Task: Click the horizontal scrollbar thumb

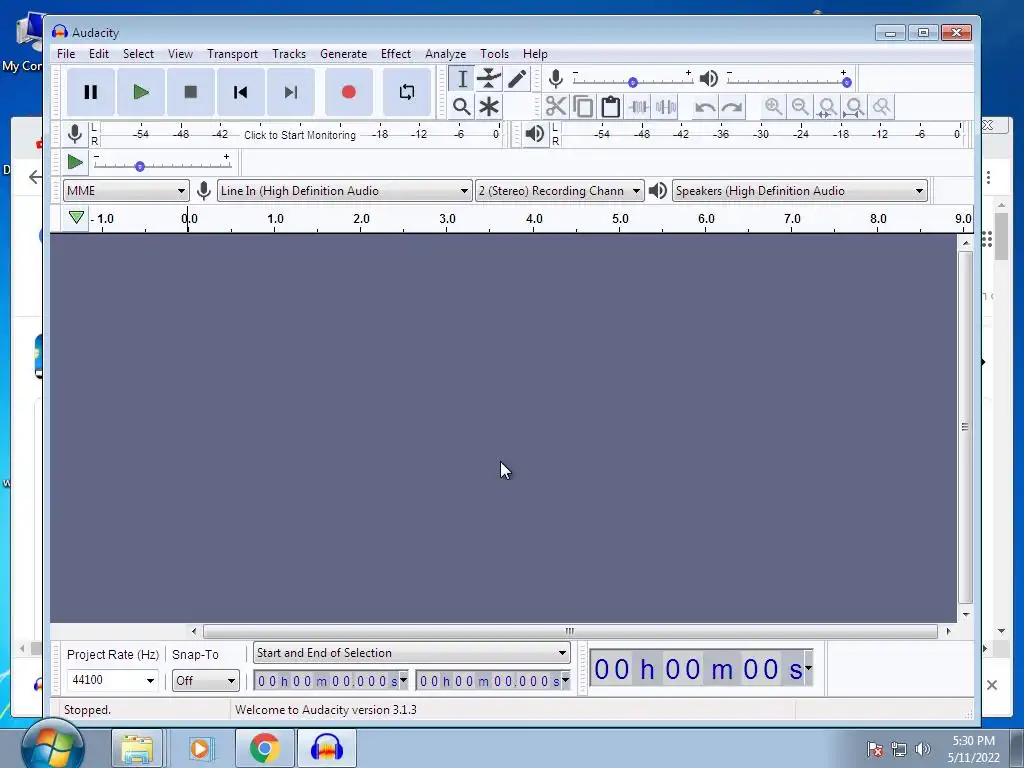Action: [570, 631]
